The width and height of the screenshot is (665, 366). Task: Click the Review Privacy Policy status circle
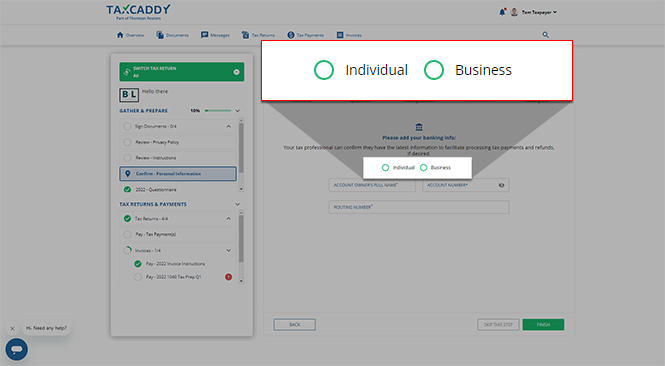pos(127,142)
